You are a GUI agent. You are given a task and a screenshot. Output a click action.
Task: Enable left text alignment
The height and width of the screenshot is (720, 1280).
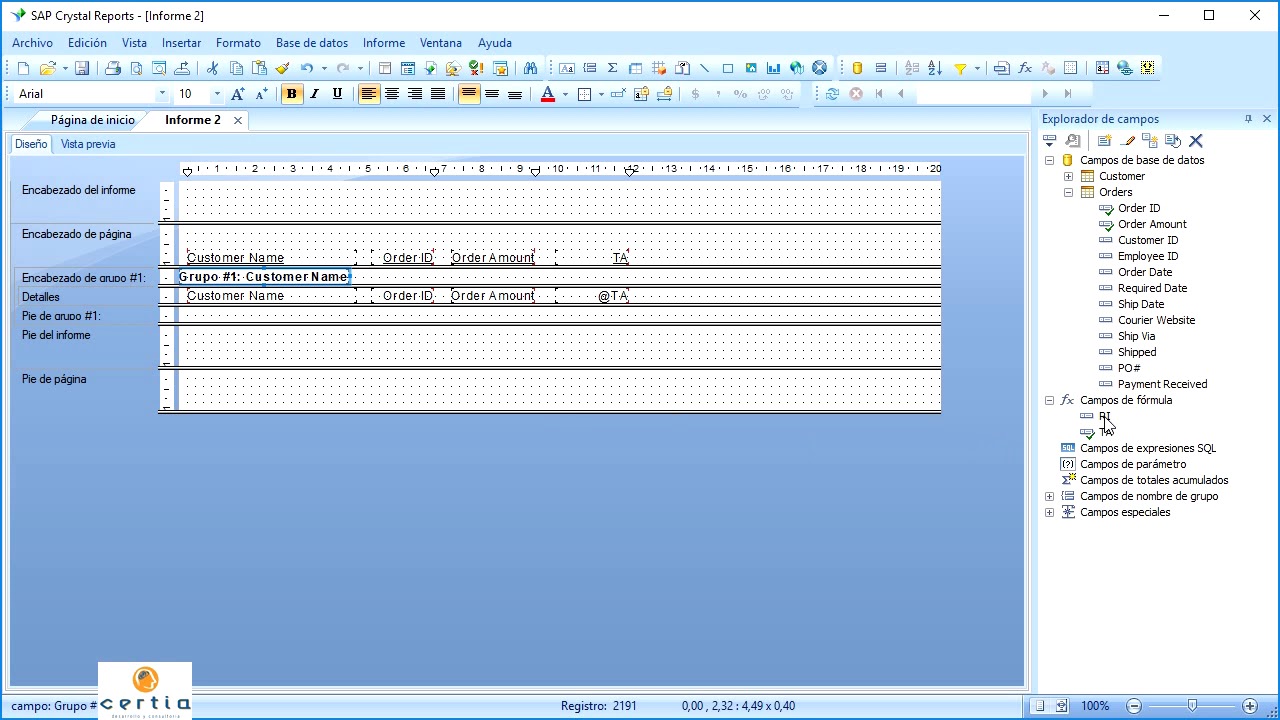(370, 93)
